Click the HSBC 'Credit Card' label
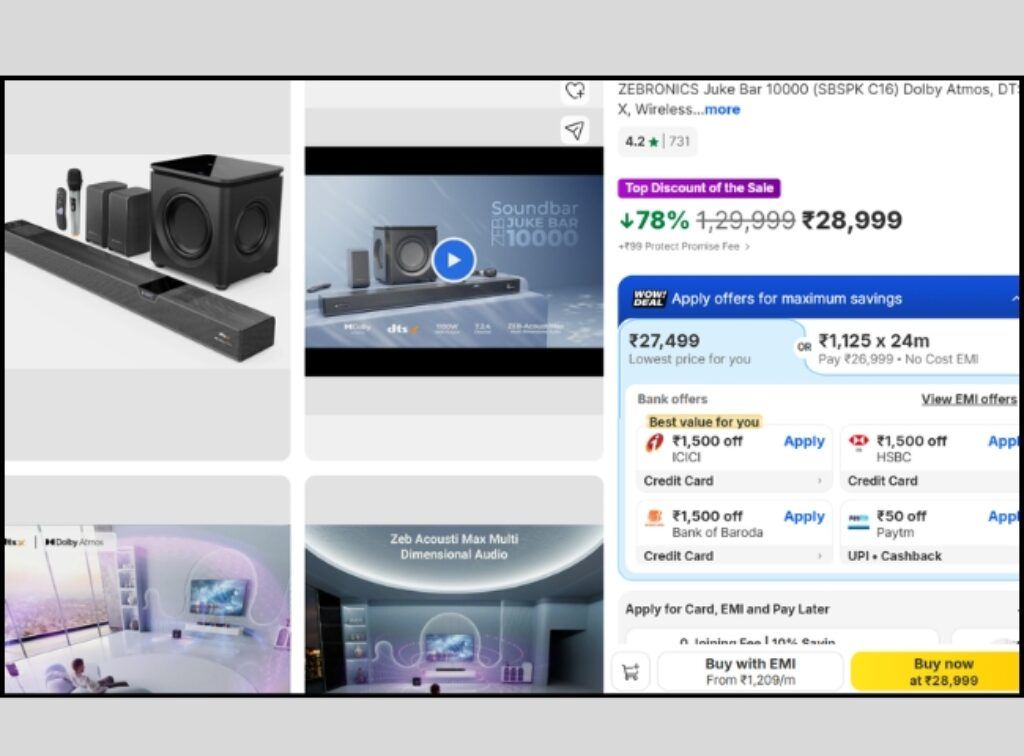This screenshot has height=756, width=1024. [882, 481]
